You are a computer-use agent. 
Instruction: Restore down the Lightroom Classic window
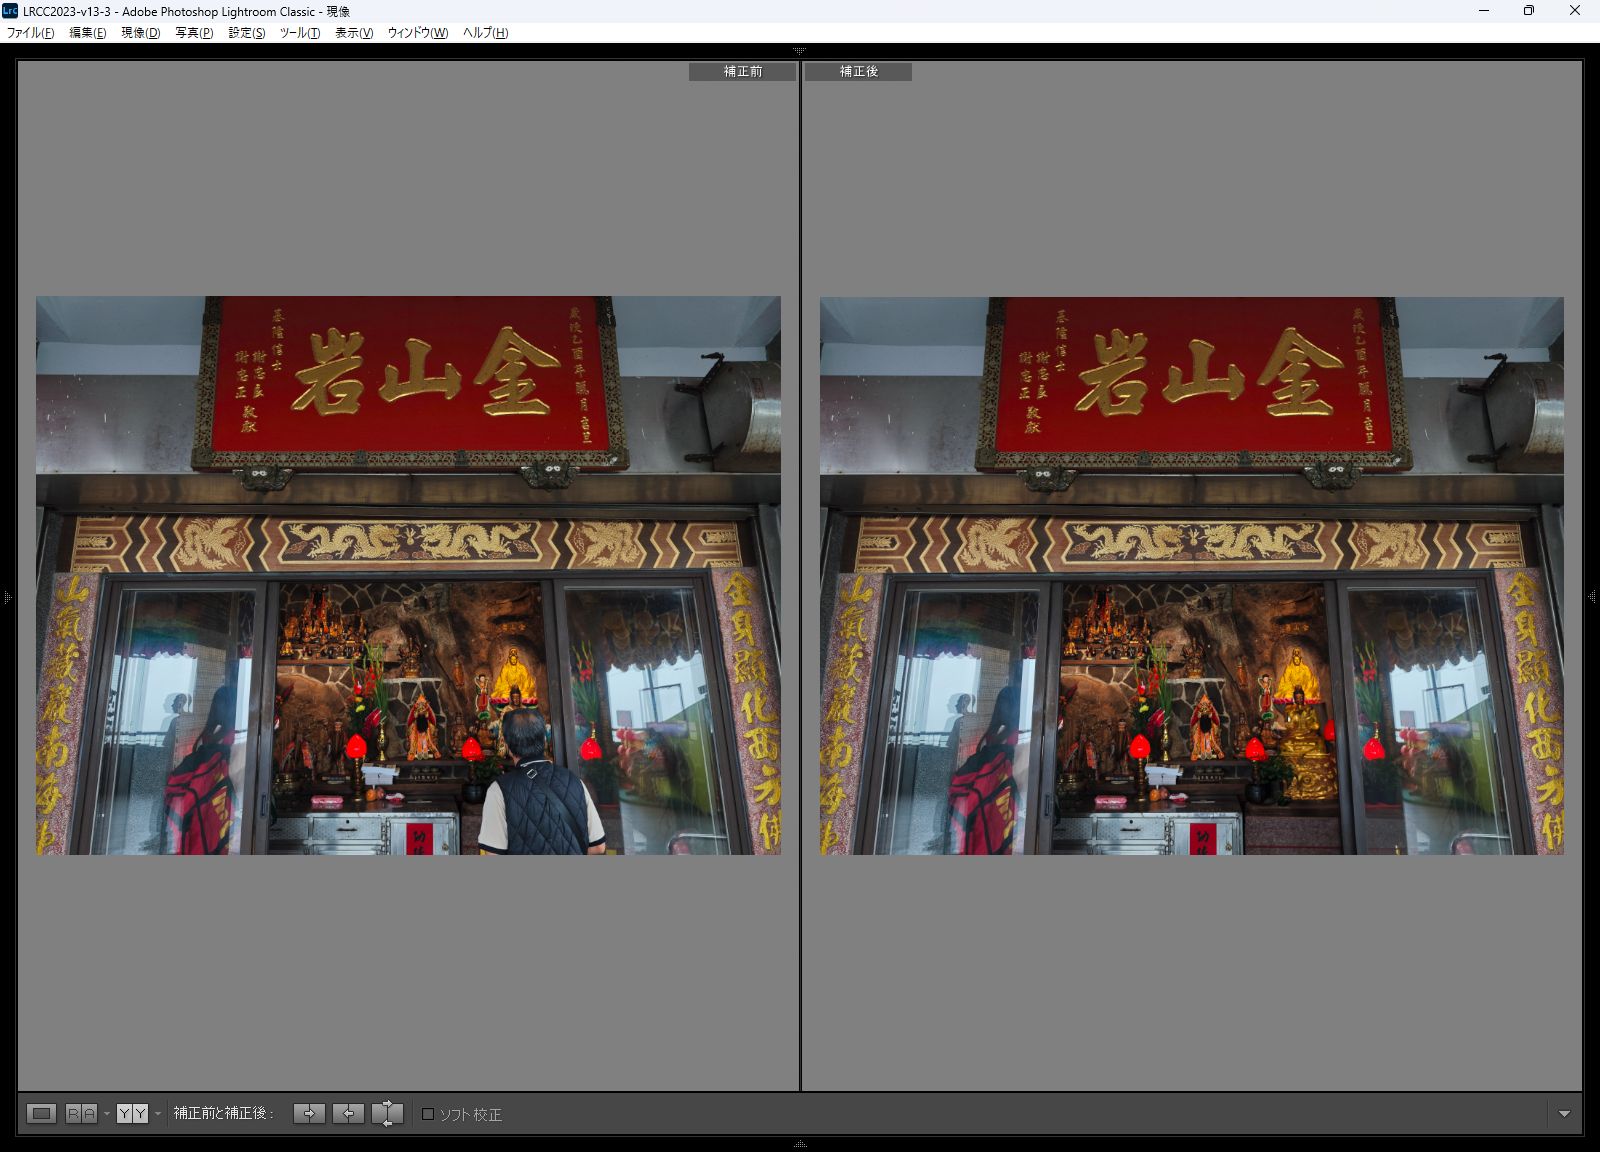(x=1529, y=11)
